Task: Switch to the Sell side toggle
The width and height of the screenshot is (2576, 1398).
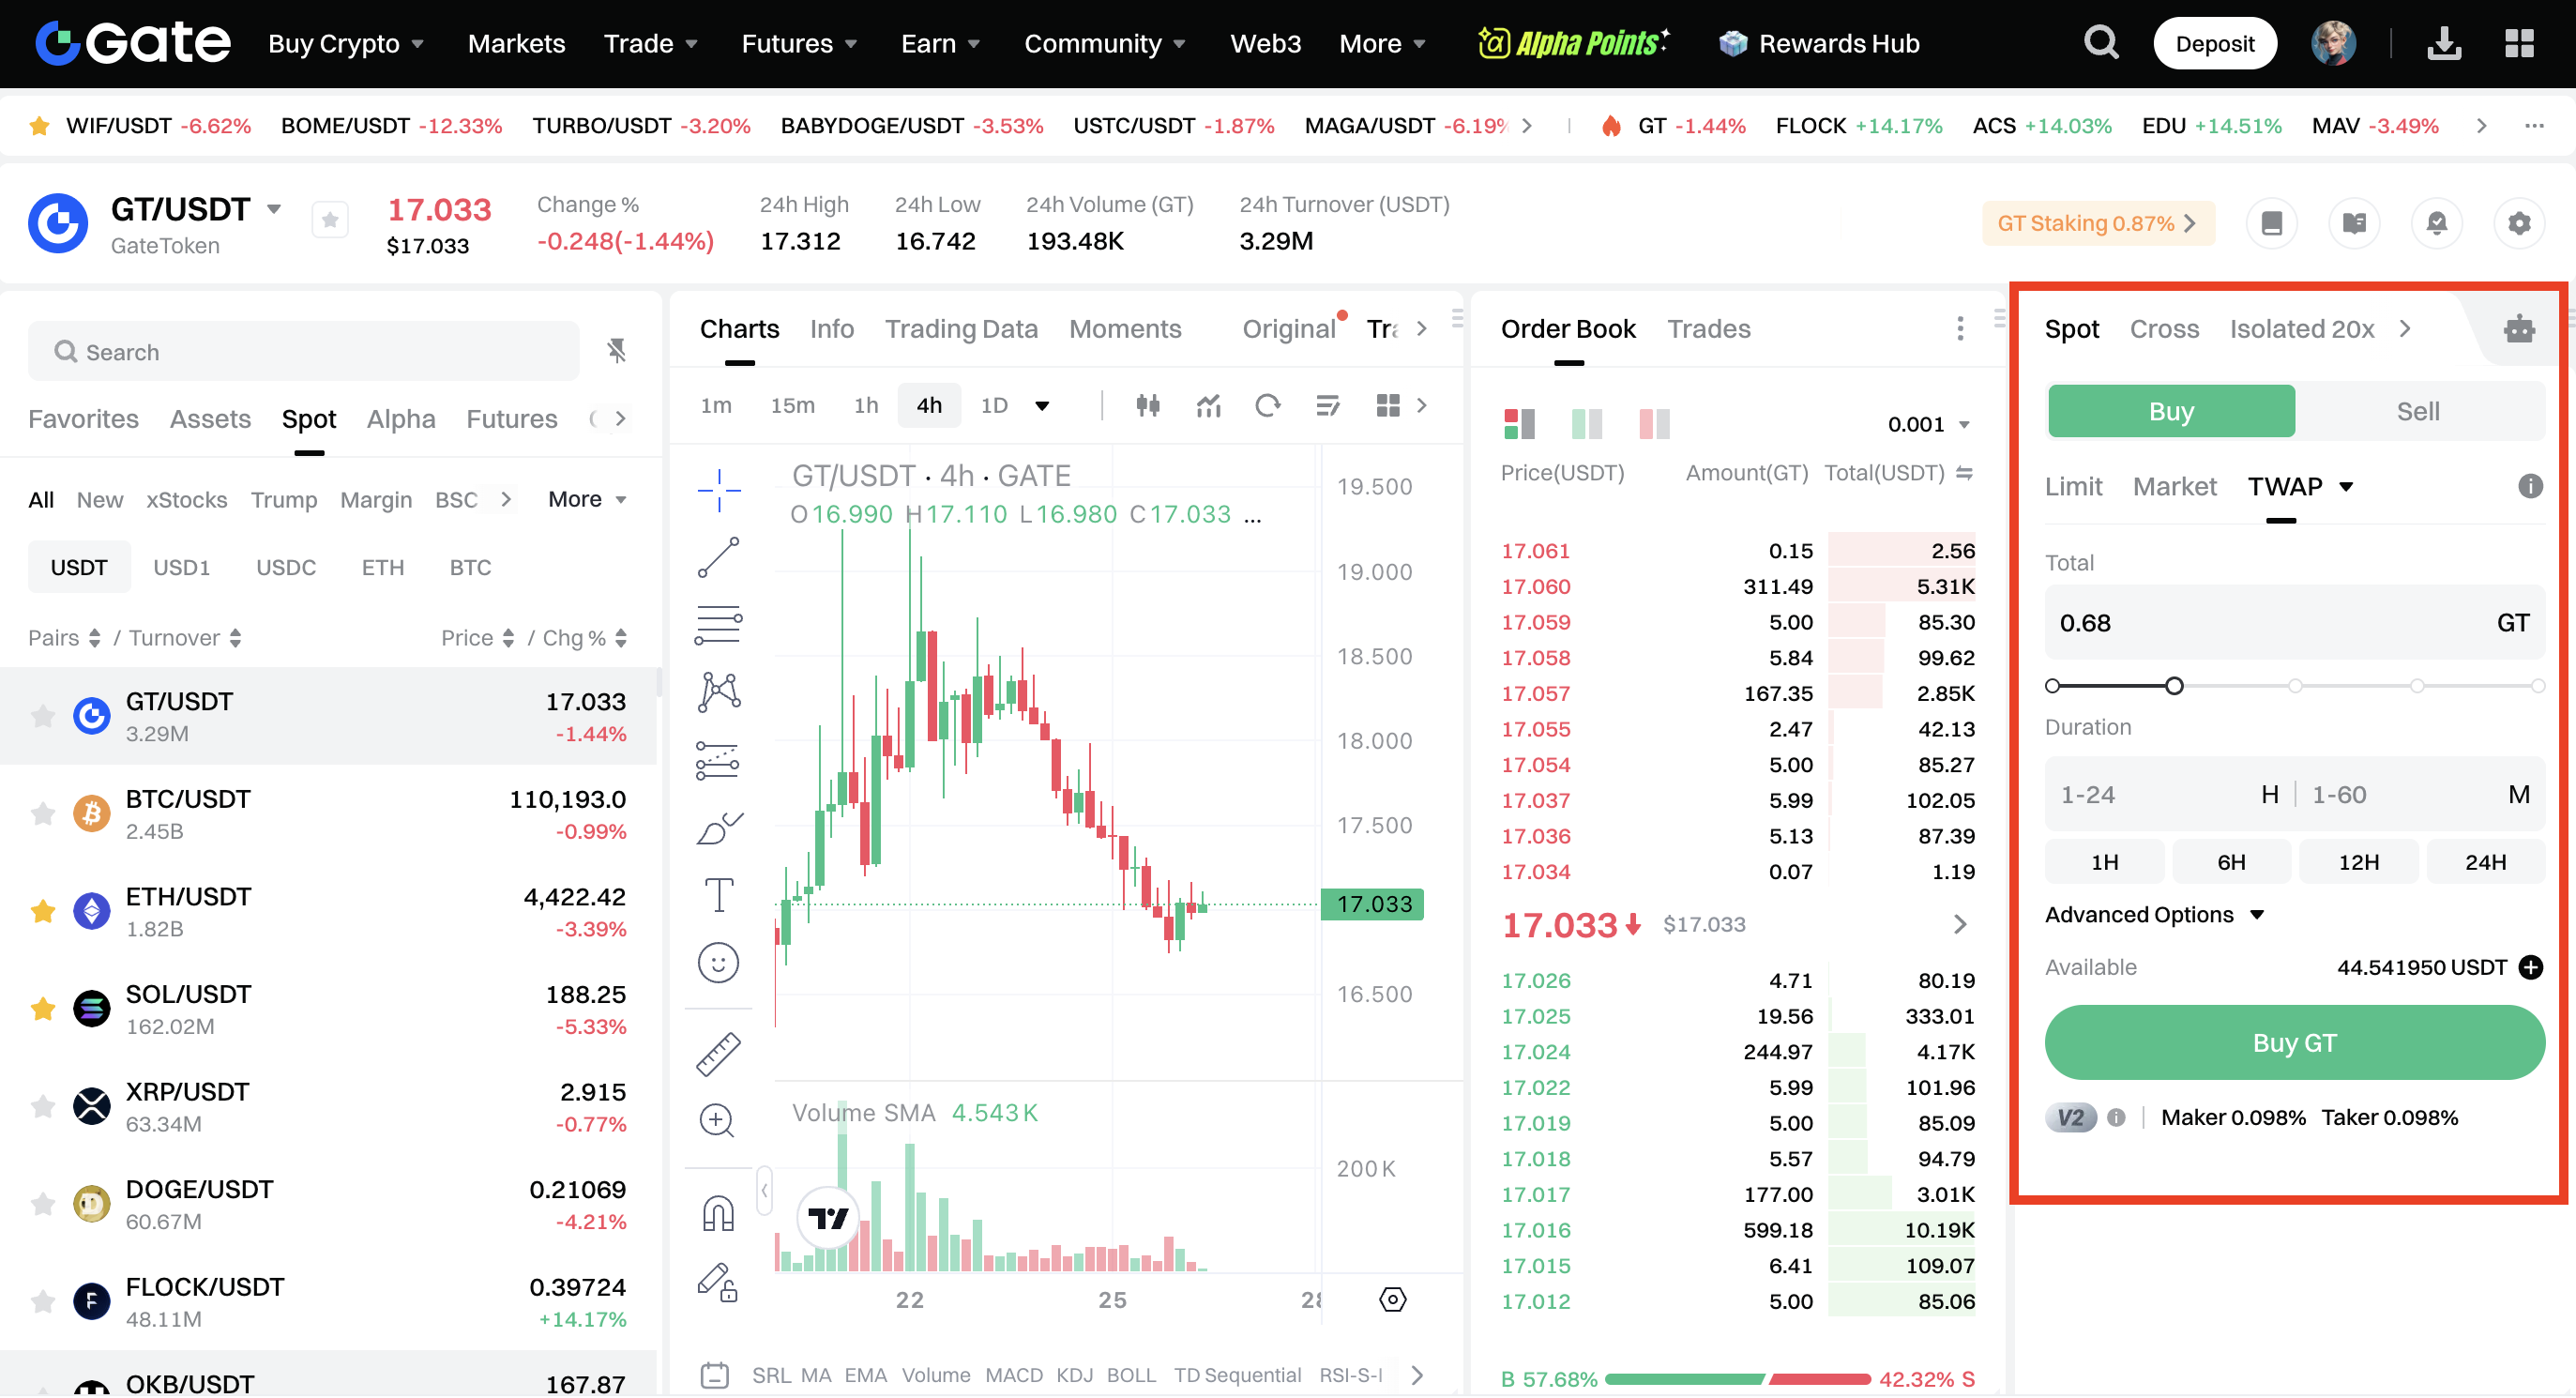Action: (2417, 411)
